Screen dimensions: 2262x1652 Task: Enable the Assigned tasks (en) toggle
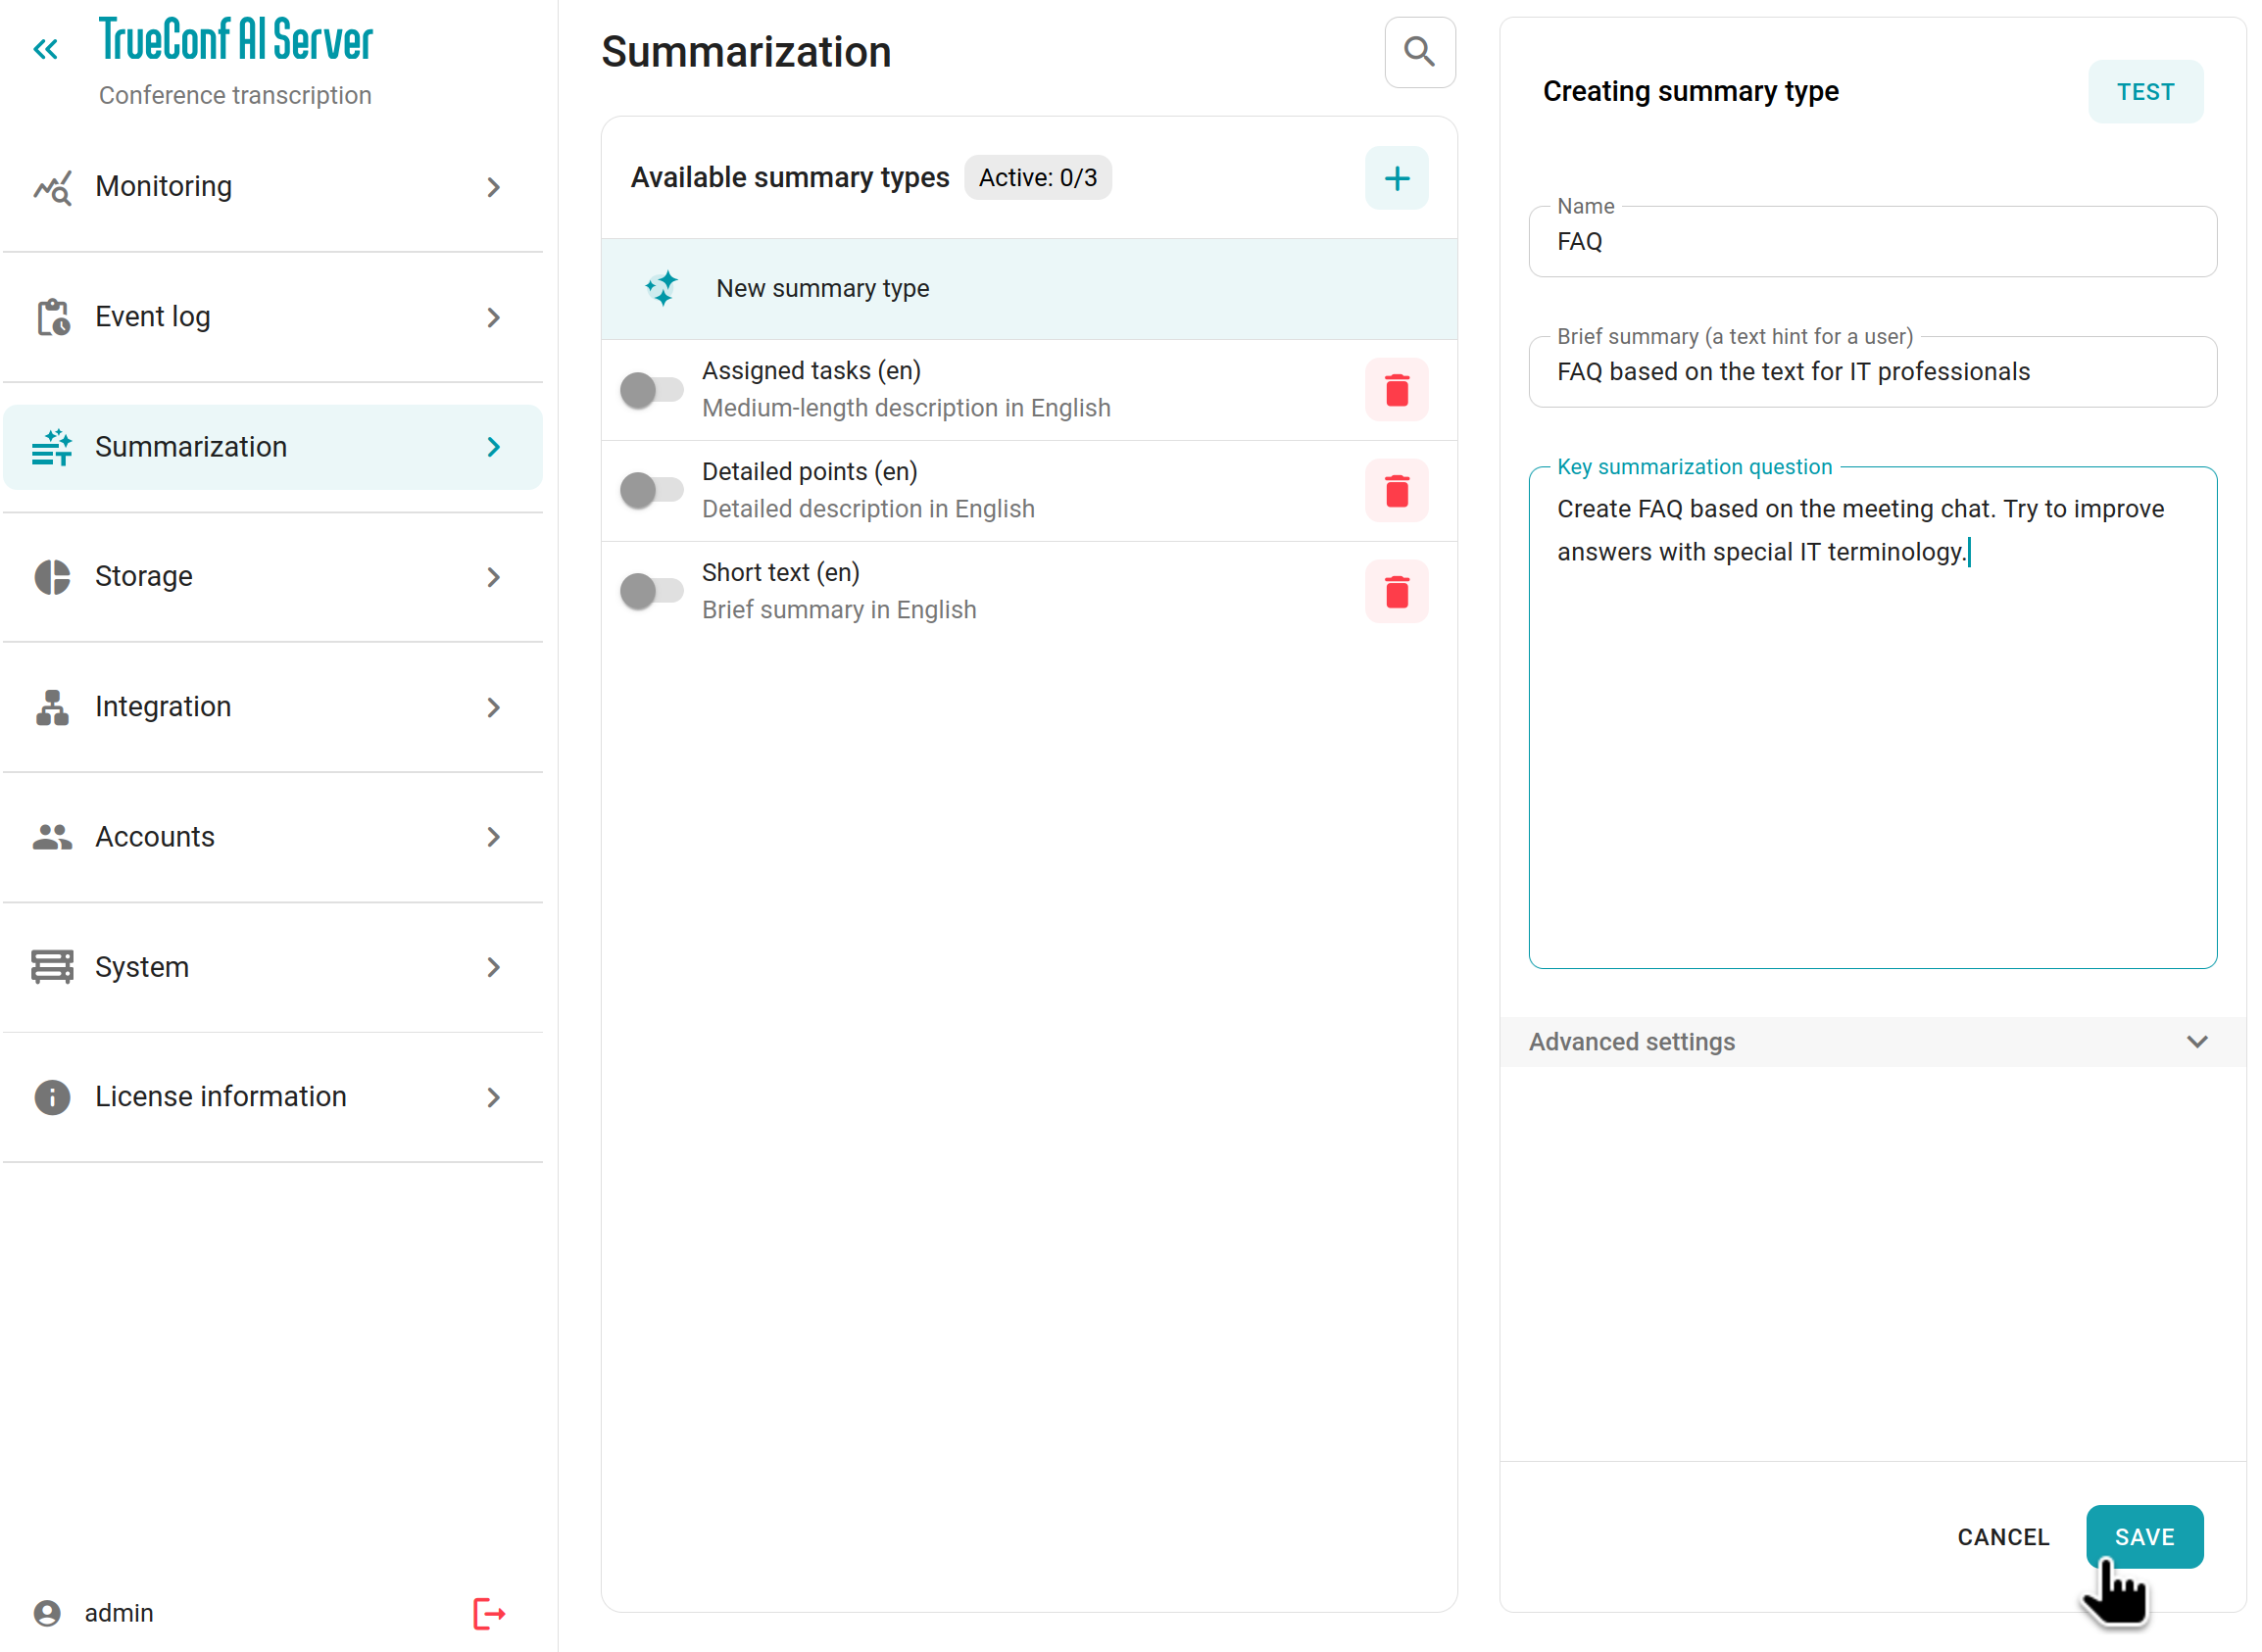651,390
